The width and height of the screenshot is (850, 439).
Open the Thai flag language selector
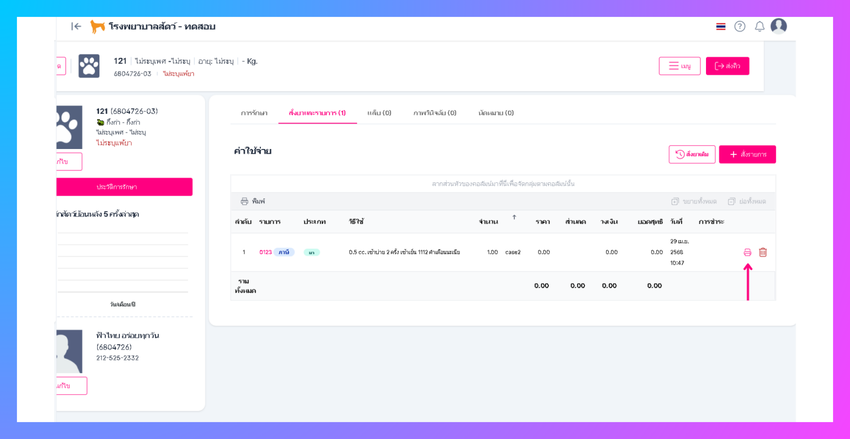coord(720,27)
